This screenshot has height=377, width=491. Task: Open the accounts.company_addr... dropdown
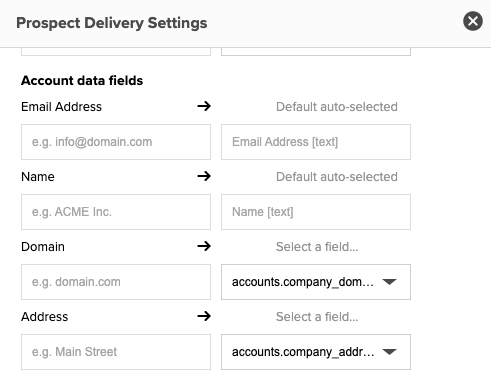coord(316,352)
